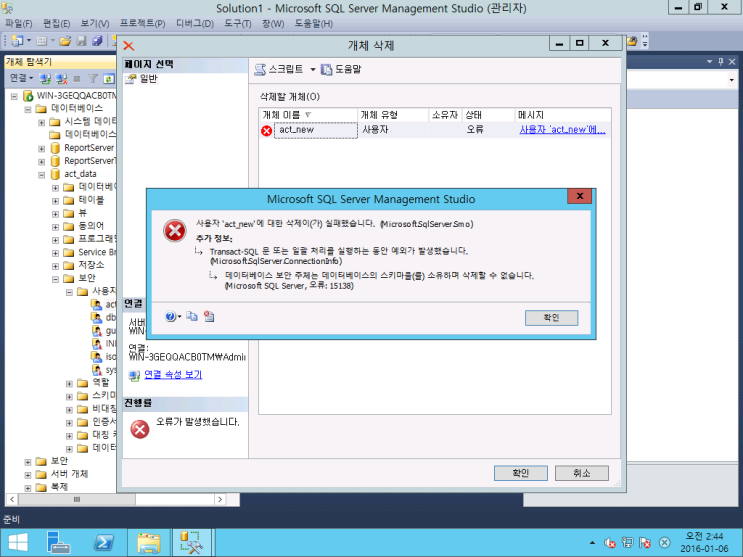Open Server Manager from taskbar
Image resolution: width=743 pixels, height=557 pixels.
click(x=59, y=543)
